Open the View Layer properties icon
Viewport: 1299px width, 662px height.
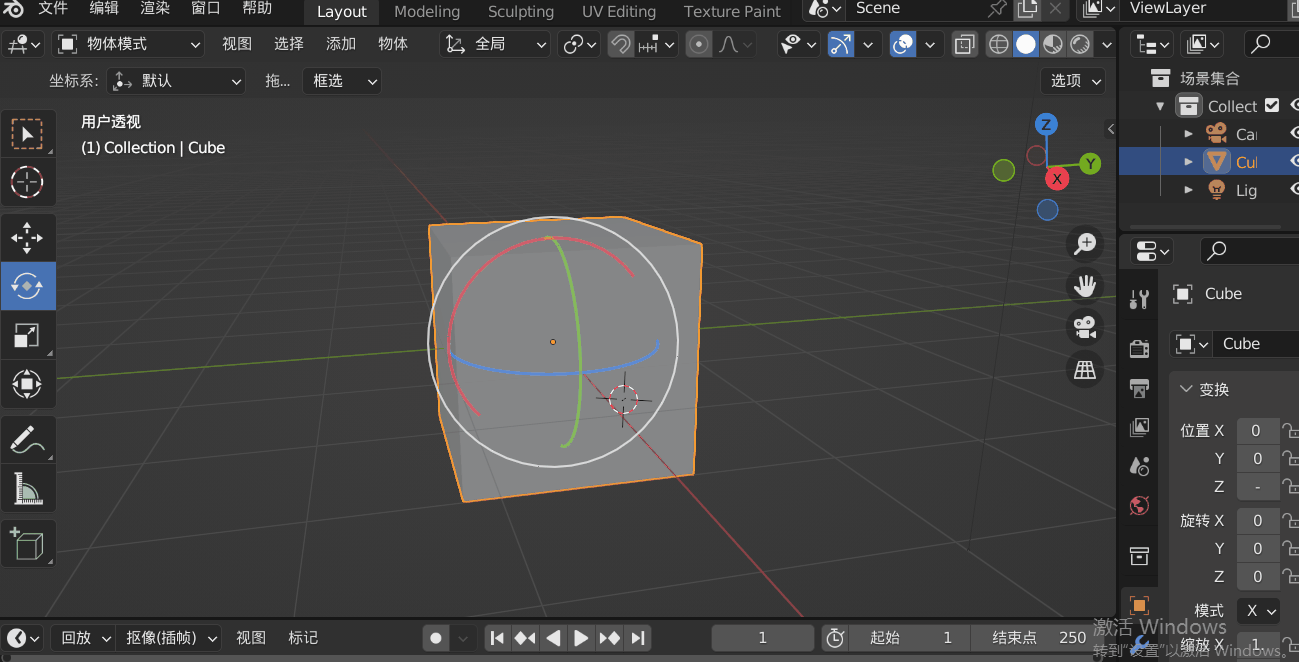click(1139, 428)
